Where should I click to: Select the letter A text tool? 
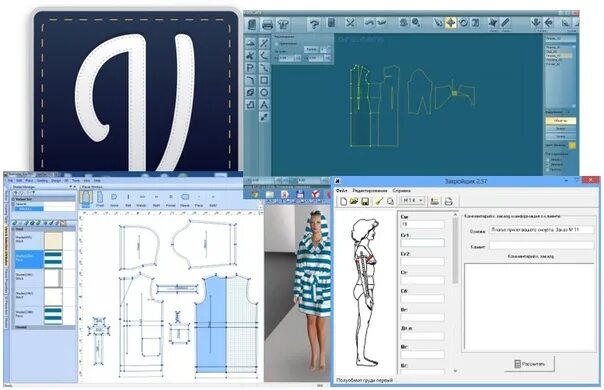click(264, 105)
